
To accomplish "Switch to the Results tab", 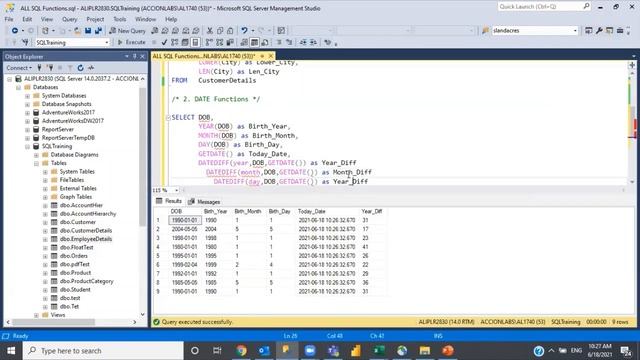I will pyautogui.click(x=169, y=201).
